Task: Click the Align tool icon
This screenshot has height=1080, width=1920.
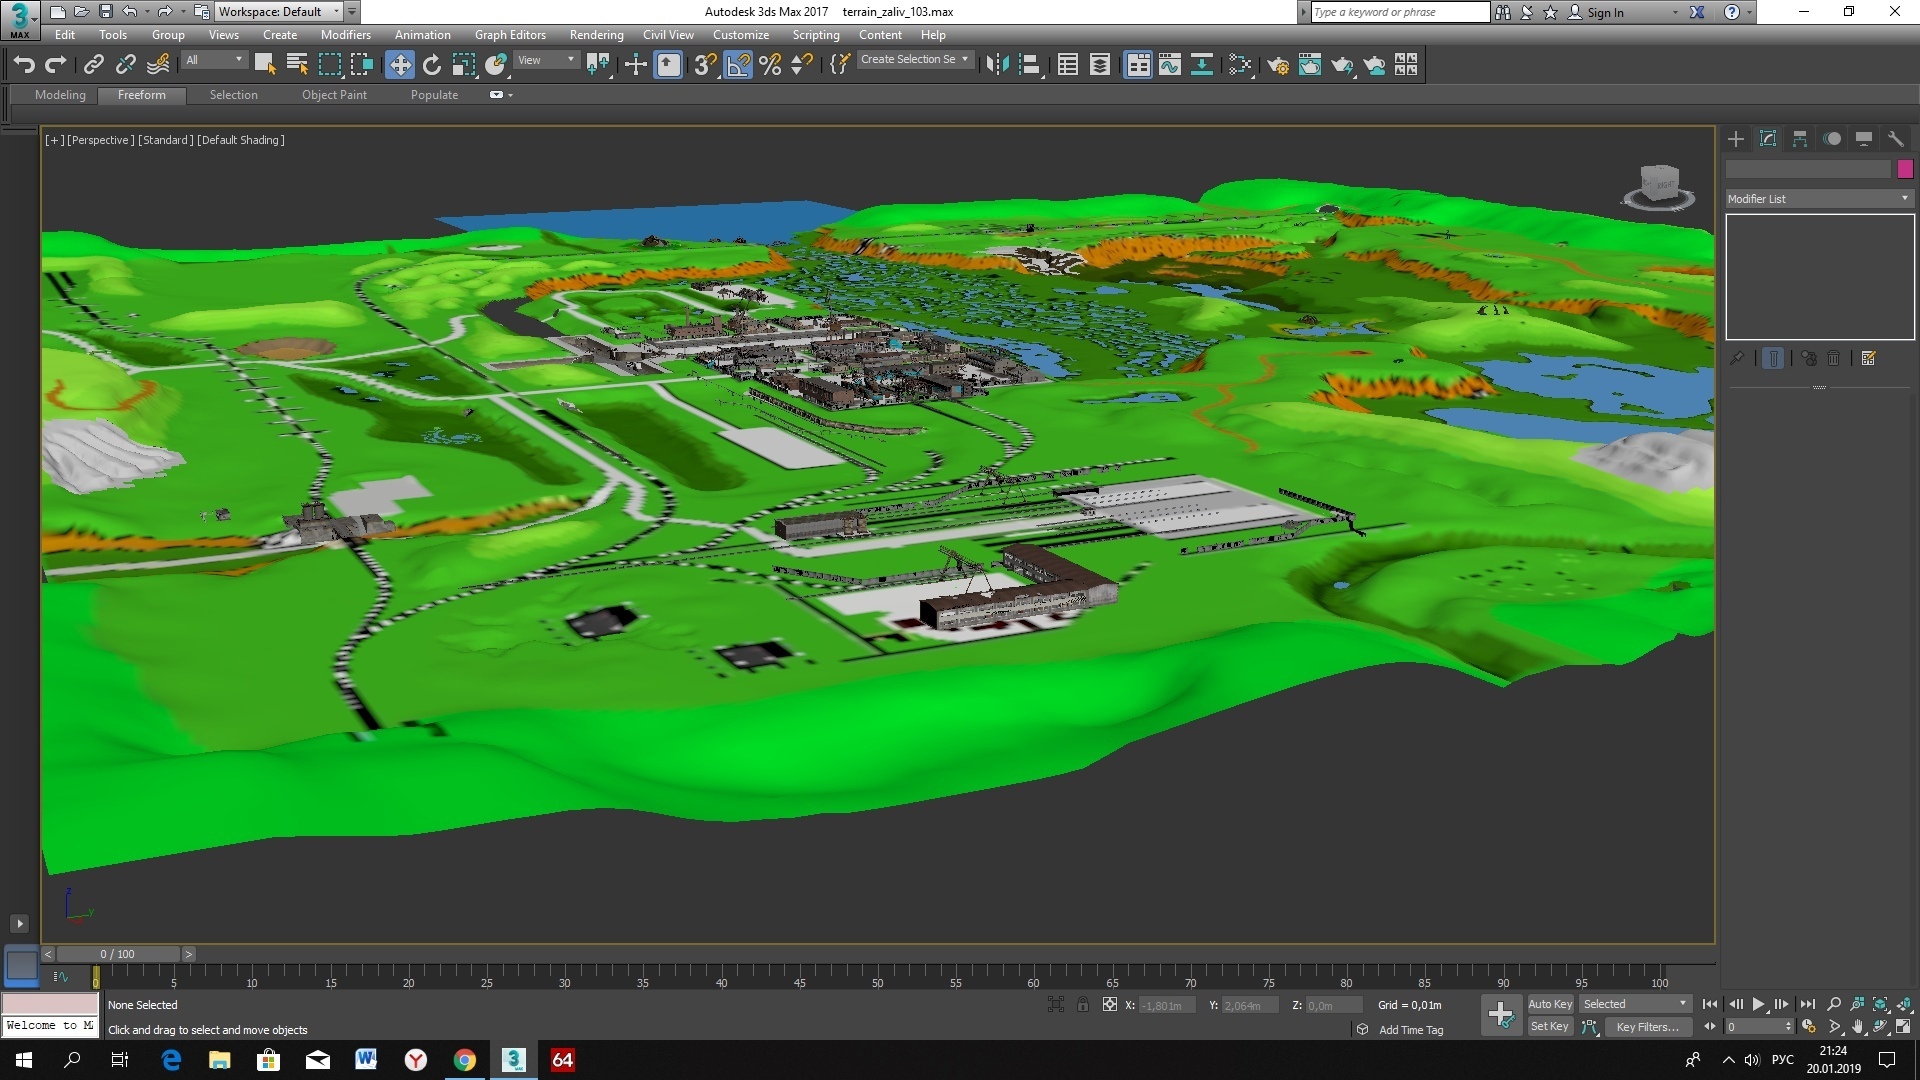Action: (1029, 65)
